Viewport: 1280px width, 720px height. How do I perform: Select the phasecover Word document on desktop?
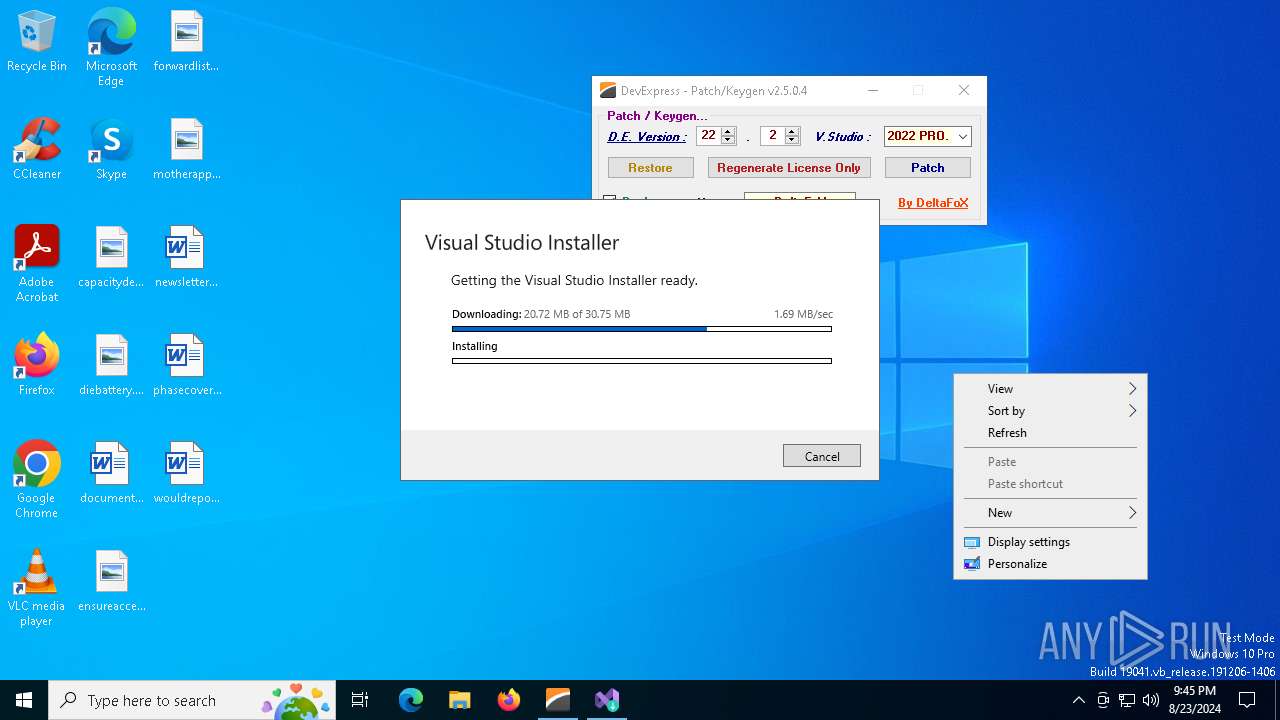(x=186, y=366)
